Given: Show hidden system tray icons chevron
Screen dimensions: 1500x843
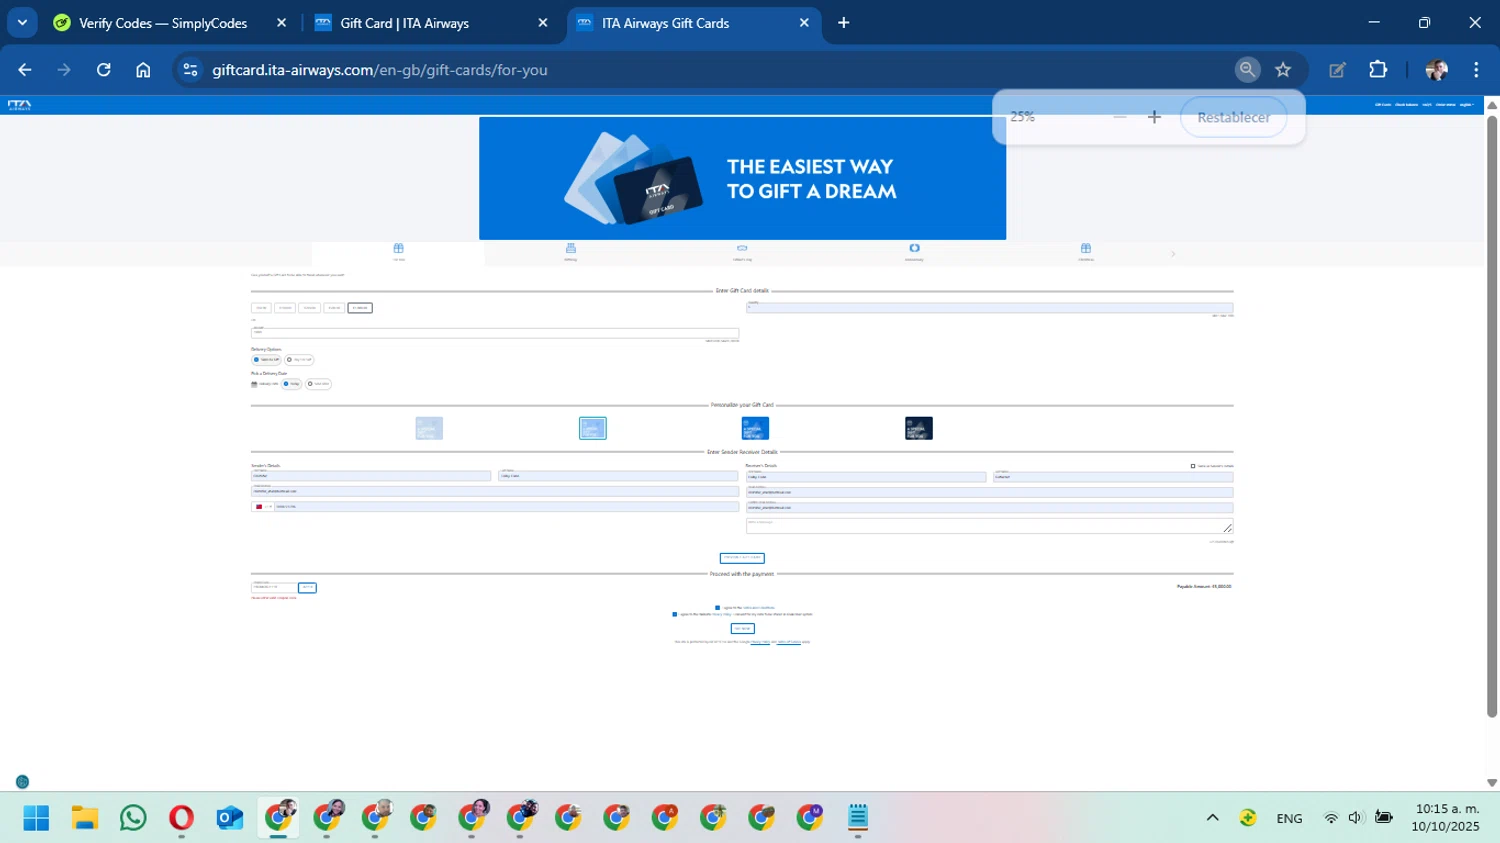Looking at the screenshot, I should 1212,818.
